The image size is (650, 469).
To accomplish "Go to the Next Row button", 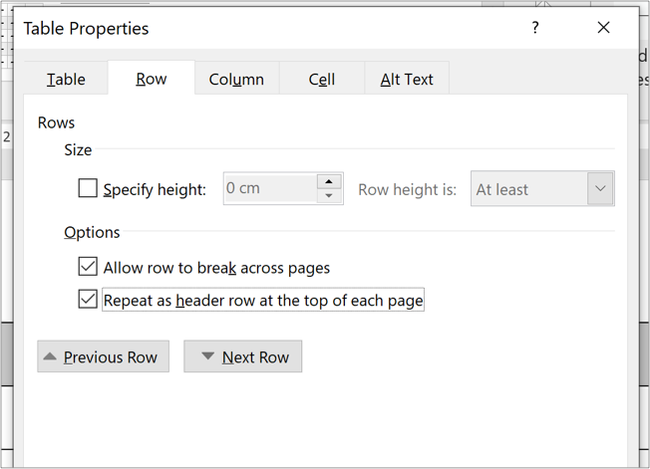I will point(243,357).
